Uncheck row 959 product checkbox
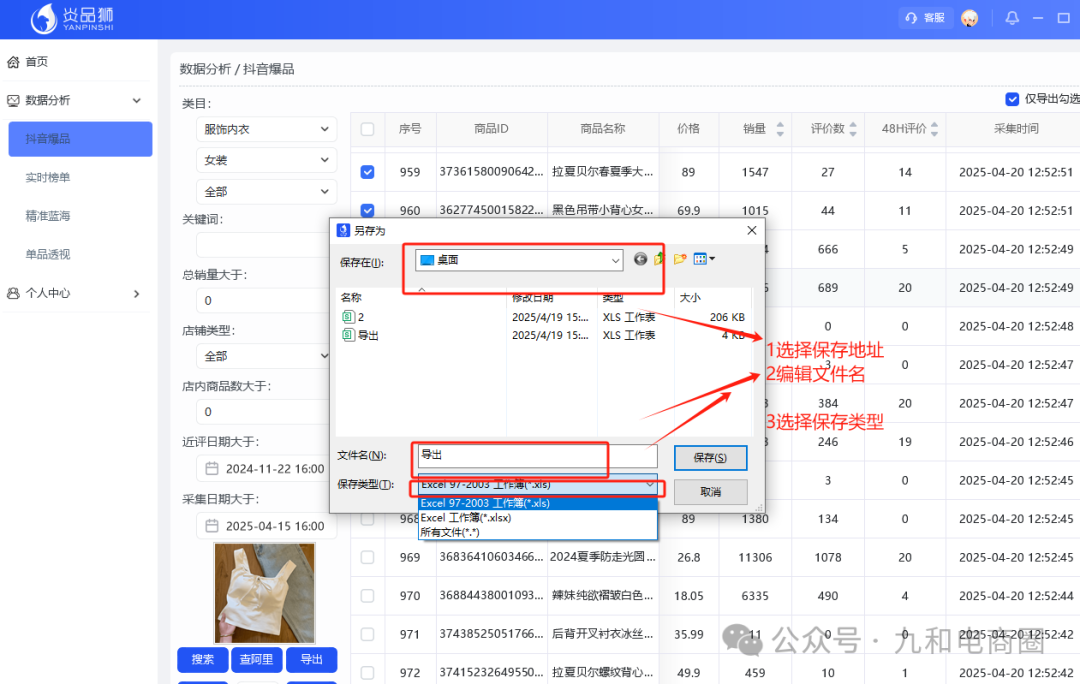This screenshot has width=1080, height=684. tap(367, 170)
